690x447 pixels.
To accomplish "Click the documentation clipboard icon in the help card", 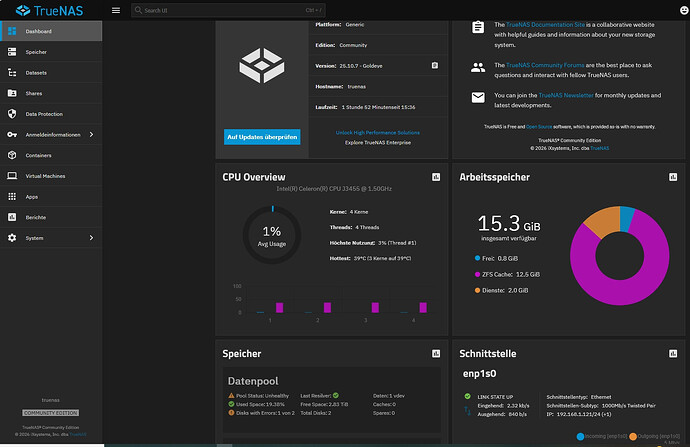I will 478,27.
